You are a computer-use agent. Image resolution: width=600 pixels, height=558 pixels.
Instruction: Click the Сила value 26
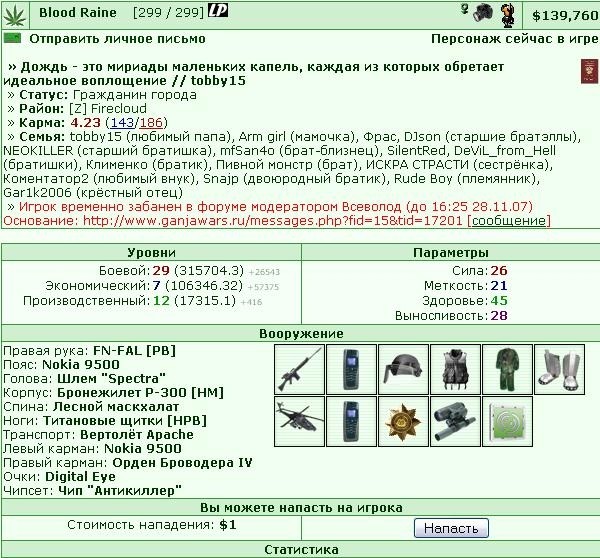click(x=499, y=271)
